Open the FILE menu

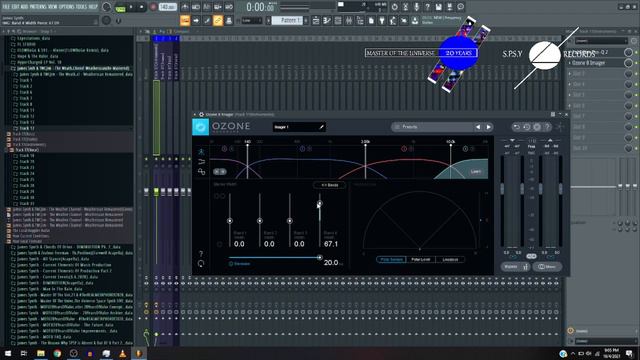point(6,7)
